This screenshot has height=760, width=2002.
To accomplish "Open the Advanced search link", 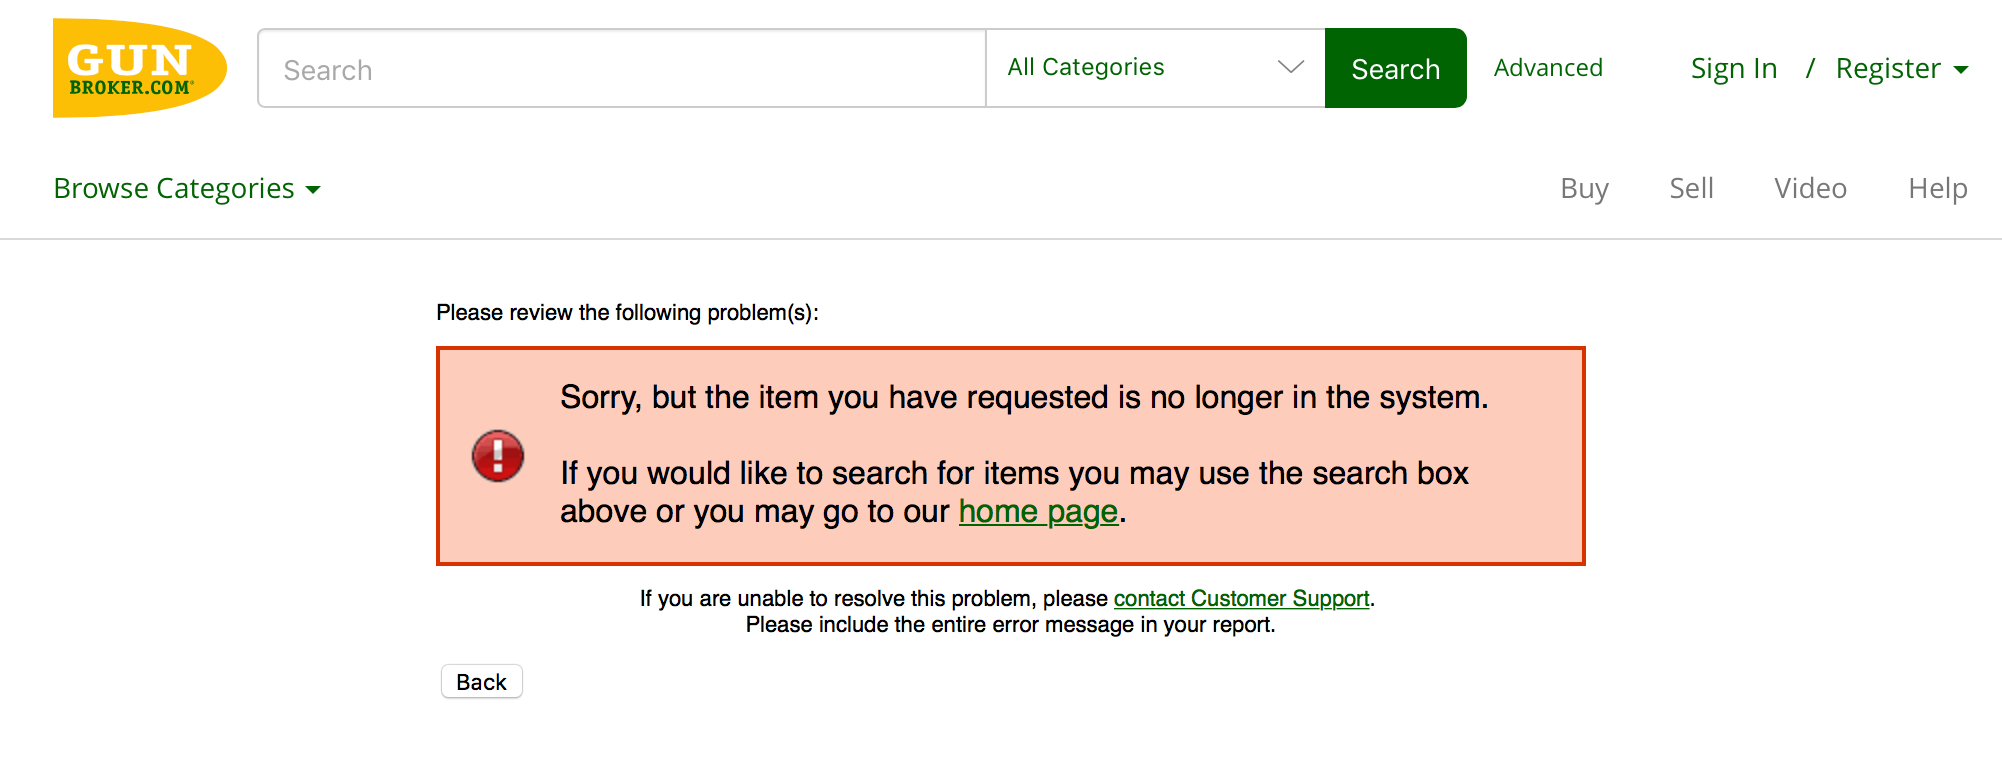I will point(1548,68).
